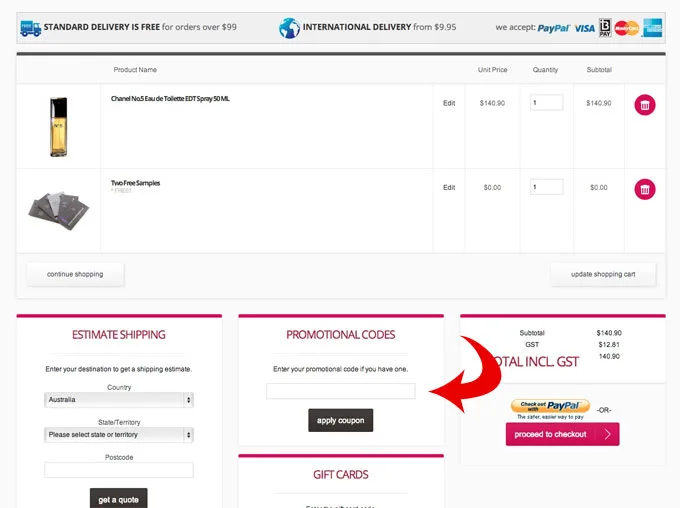This screenshot has height=508, width=680.
Task: Focus the promotional code input field
Action: pyautogui.click(x=340, y=391)
